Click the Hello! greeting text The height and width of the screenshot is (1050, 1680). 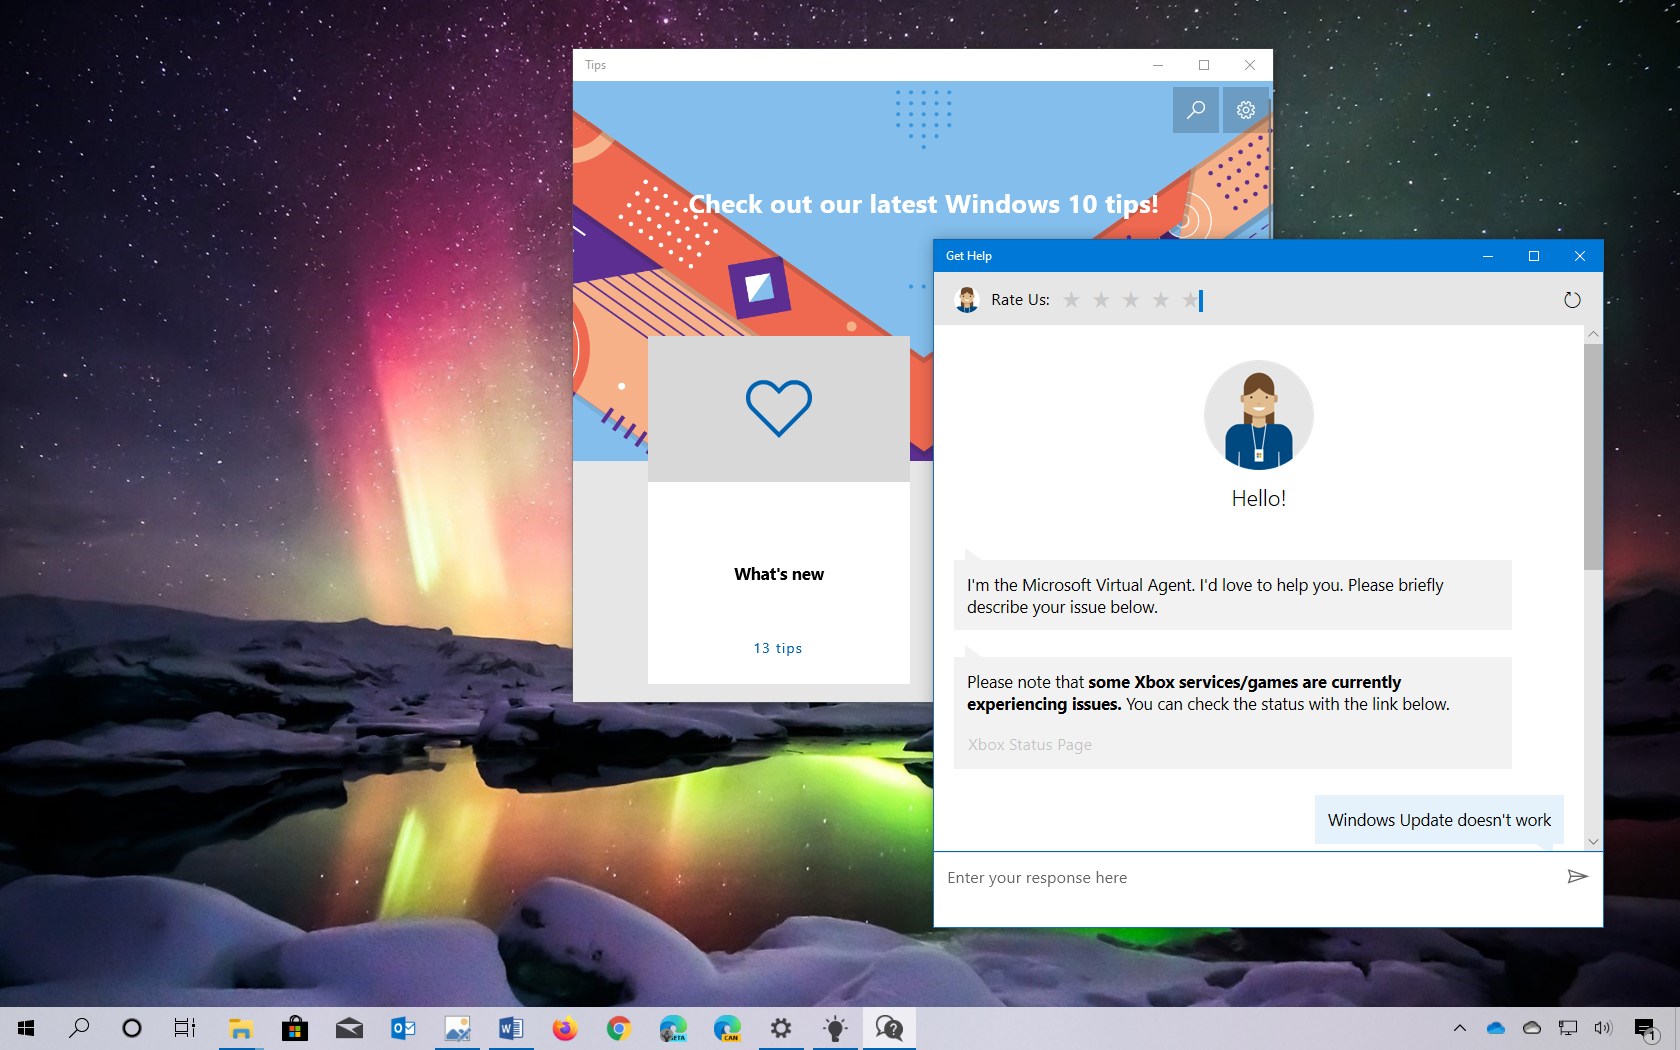point(1258,498)
